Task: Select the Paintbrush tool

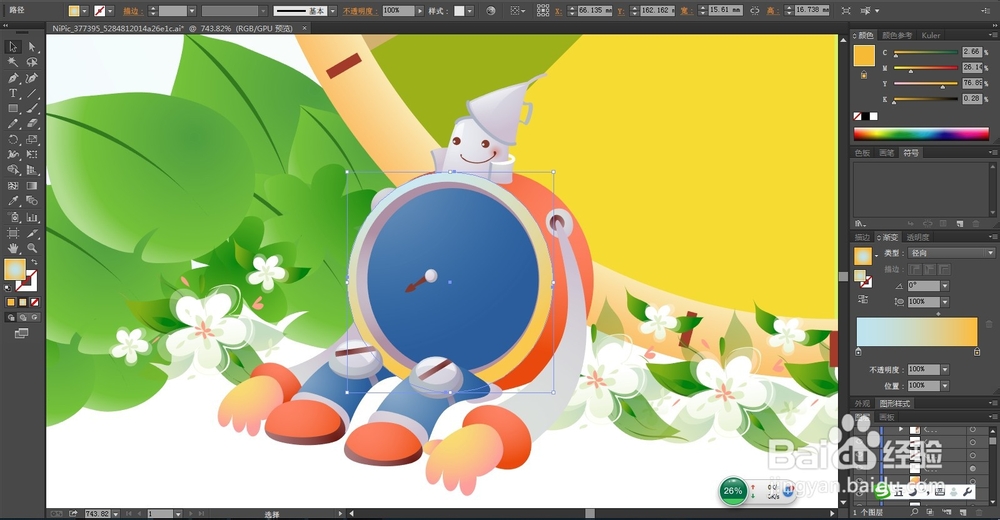Action: point(32,108)
